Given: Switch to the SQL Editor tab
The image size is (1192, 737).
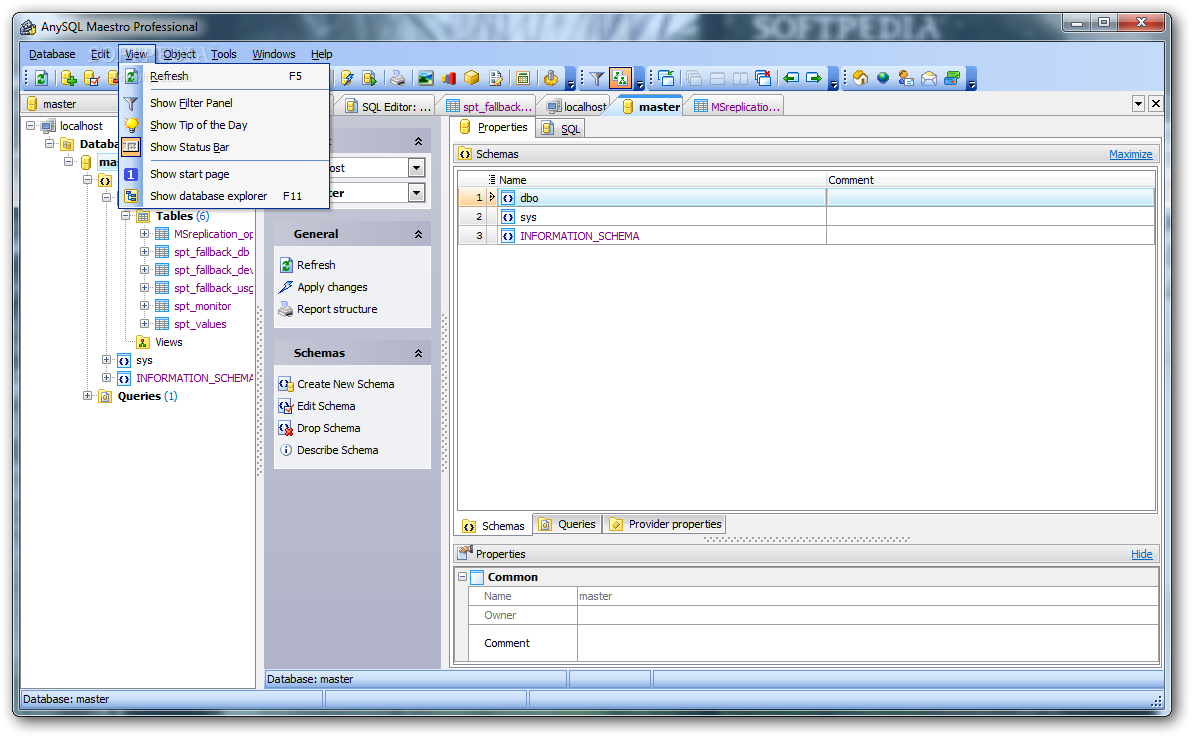Looking at the screenshot, I should tap(388, 107).
